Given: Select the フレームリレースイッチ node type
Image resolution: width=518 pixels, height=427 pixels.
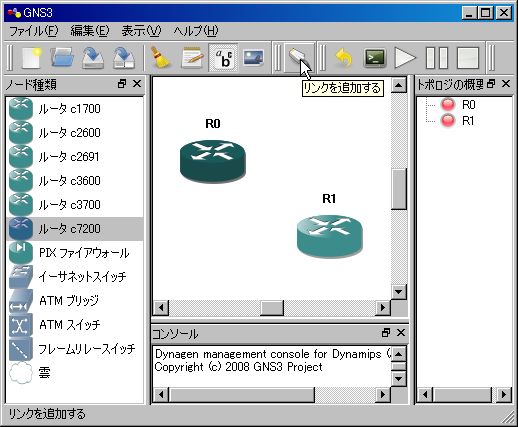Looking at the screenshot, I should coord(75,349).
